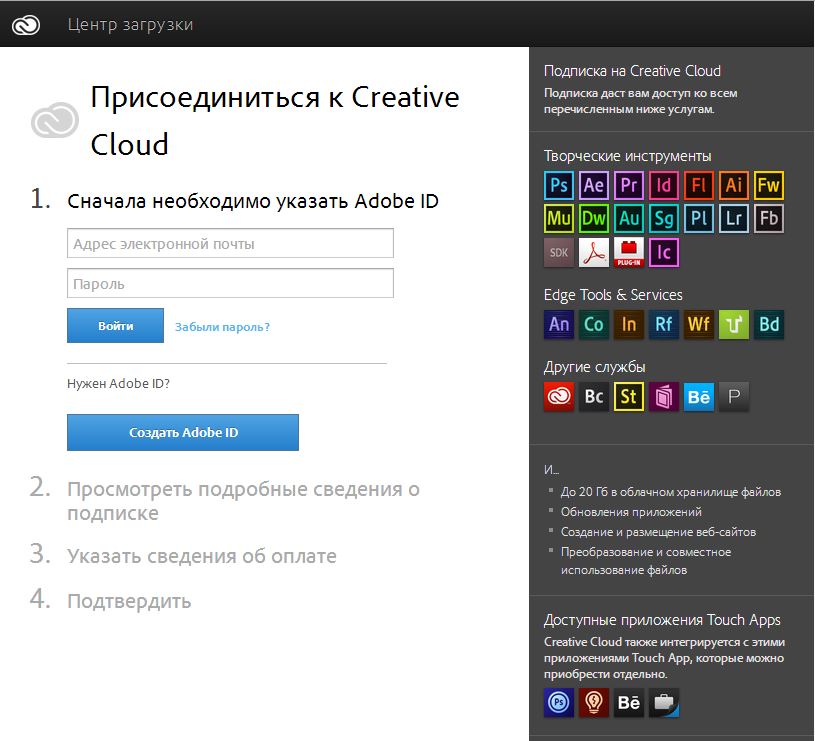
Task: Select the PhoneGap Build (Bd) icon
Action: [769, 324]
